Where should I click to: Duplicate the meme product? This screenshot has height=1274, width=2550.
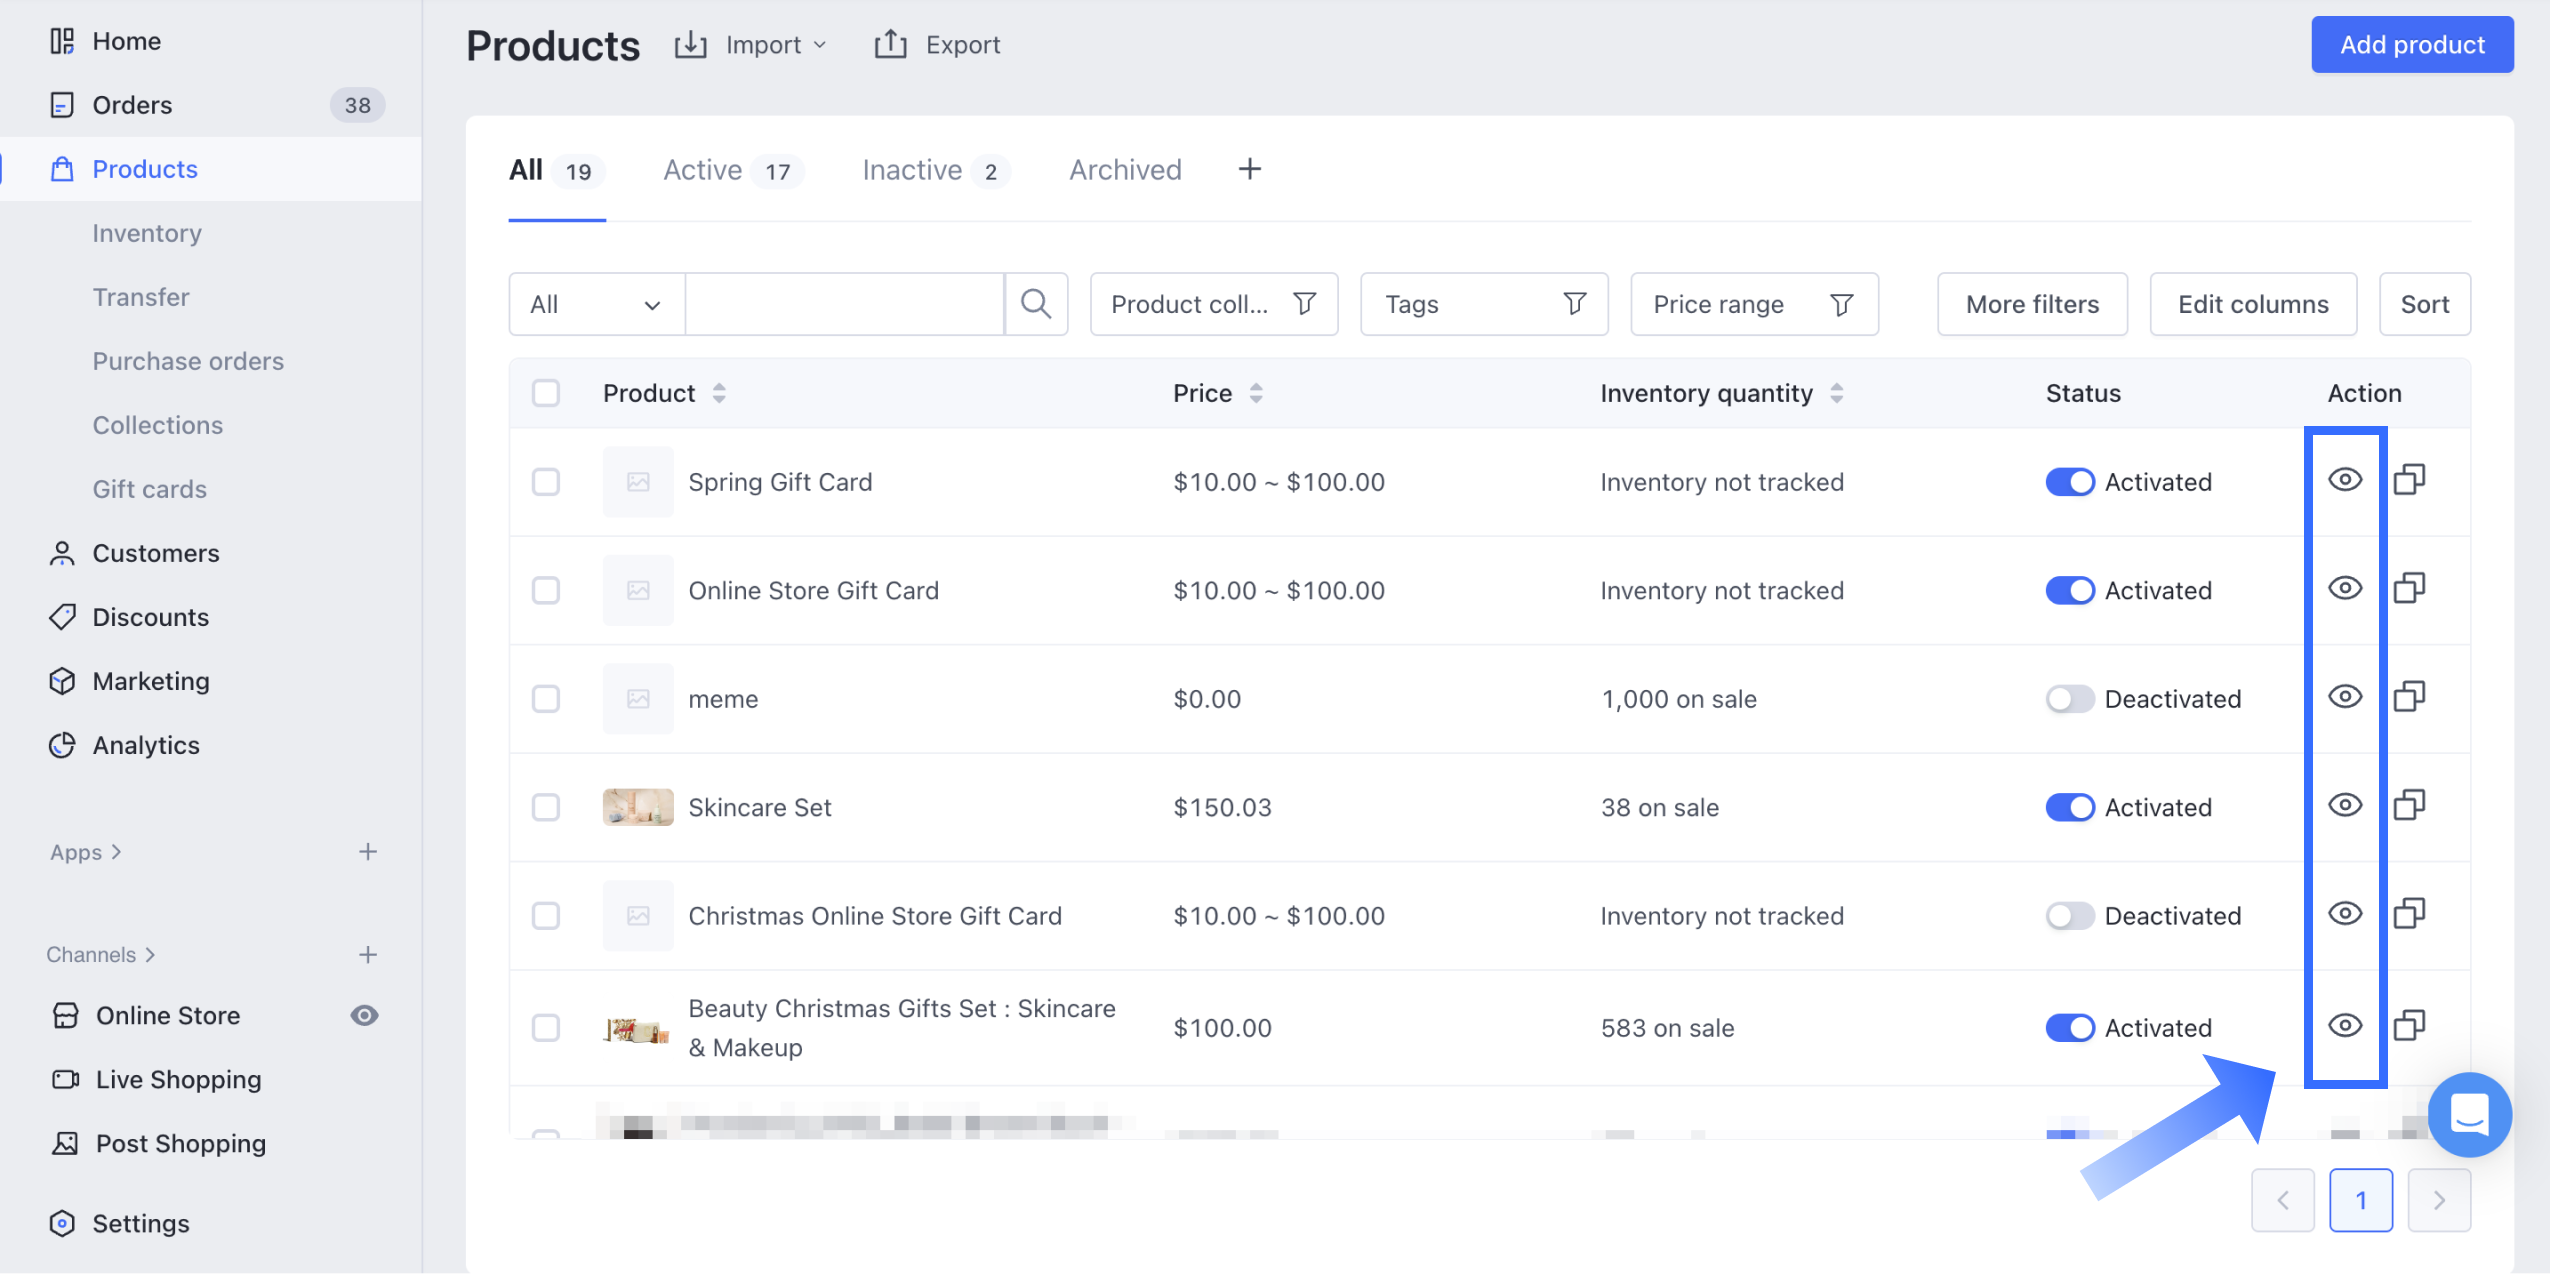(2409, 697)
